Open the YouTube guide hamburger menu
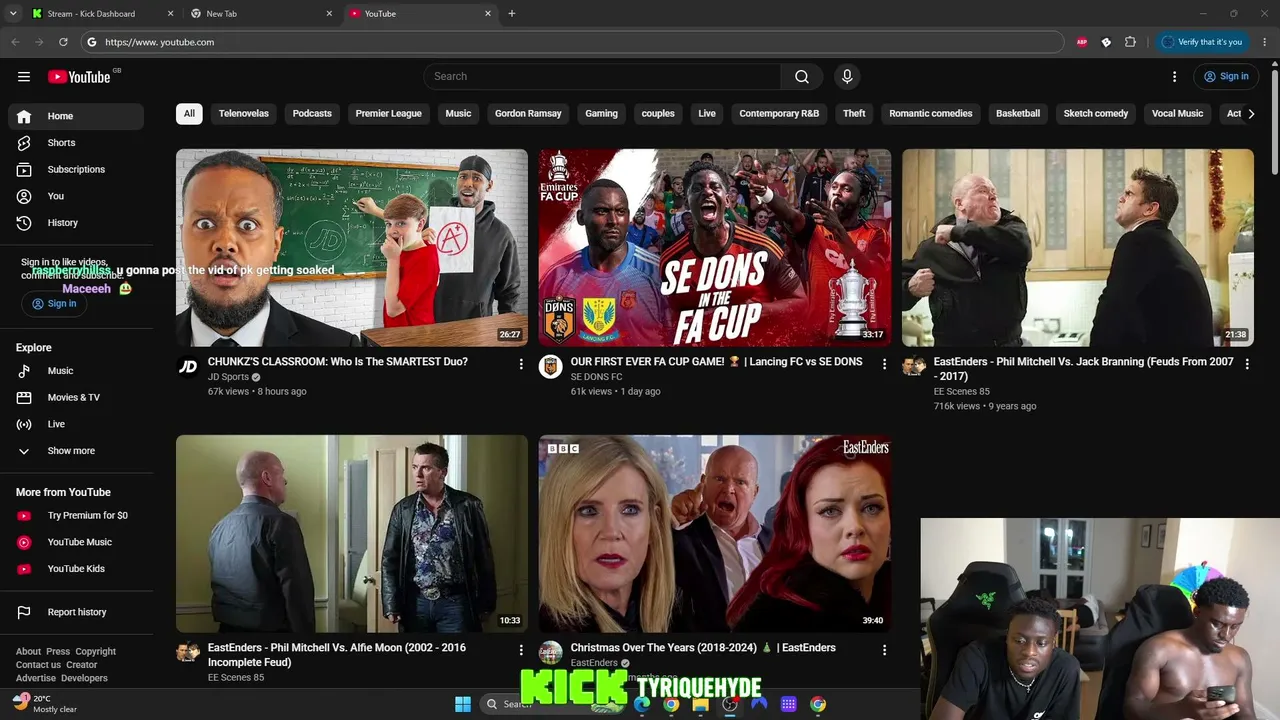 [24, 77]
